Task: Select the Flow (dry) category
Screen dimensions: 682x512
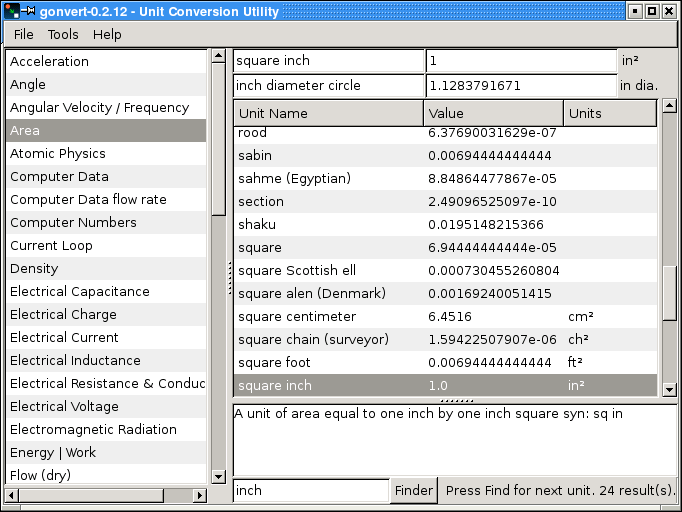Action: 106,474
